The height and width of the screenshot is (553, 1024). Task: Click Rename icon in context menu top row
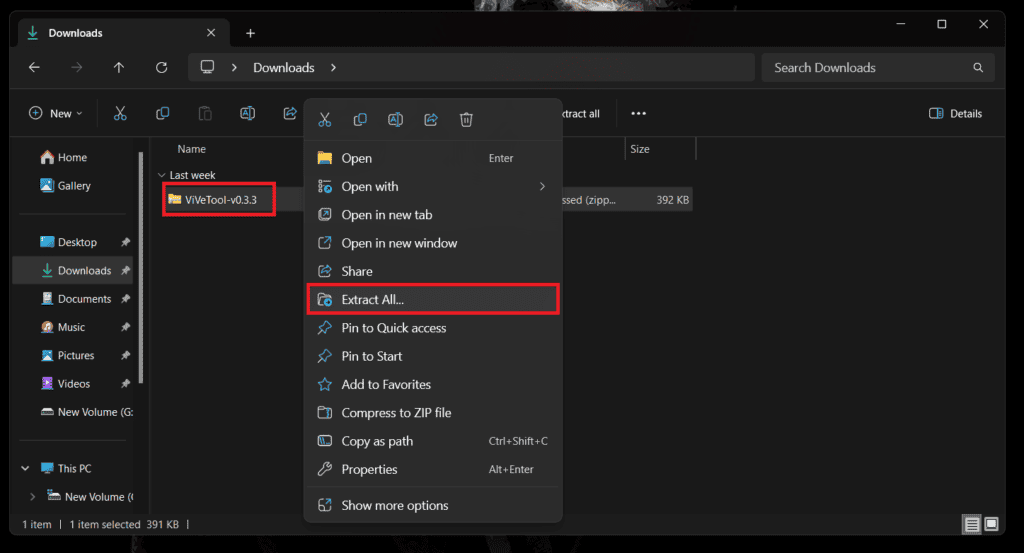395,119
